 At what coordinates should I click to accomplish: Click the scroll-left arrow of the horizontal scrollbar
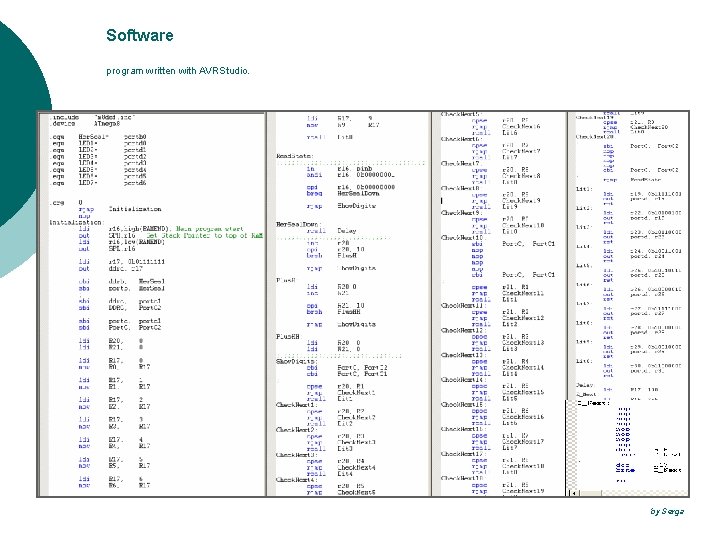(574, 493)
